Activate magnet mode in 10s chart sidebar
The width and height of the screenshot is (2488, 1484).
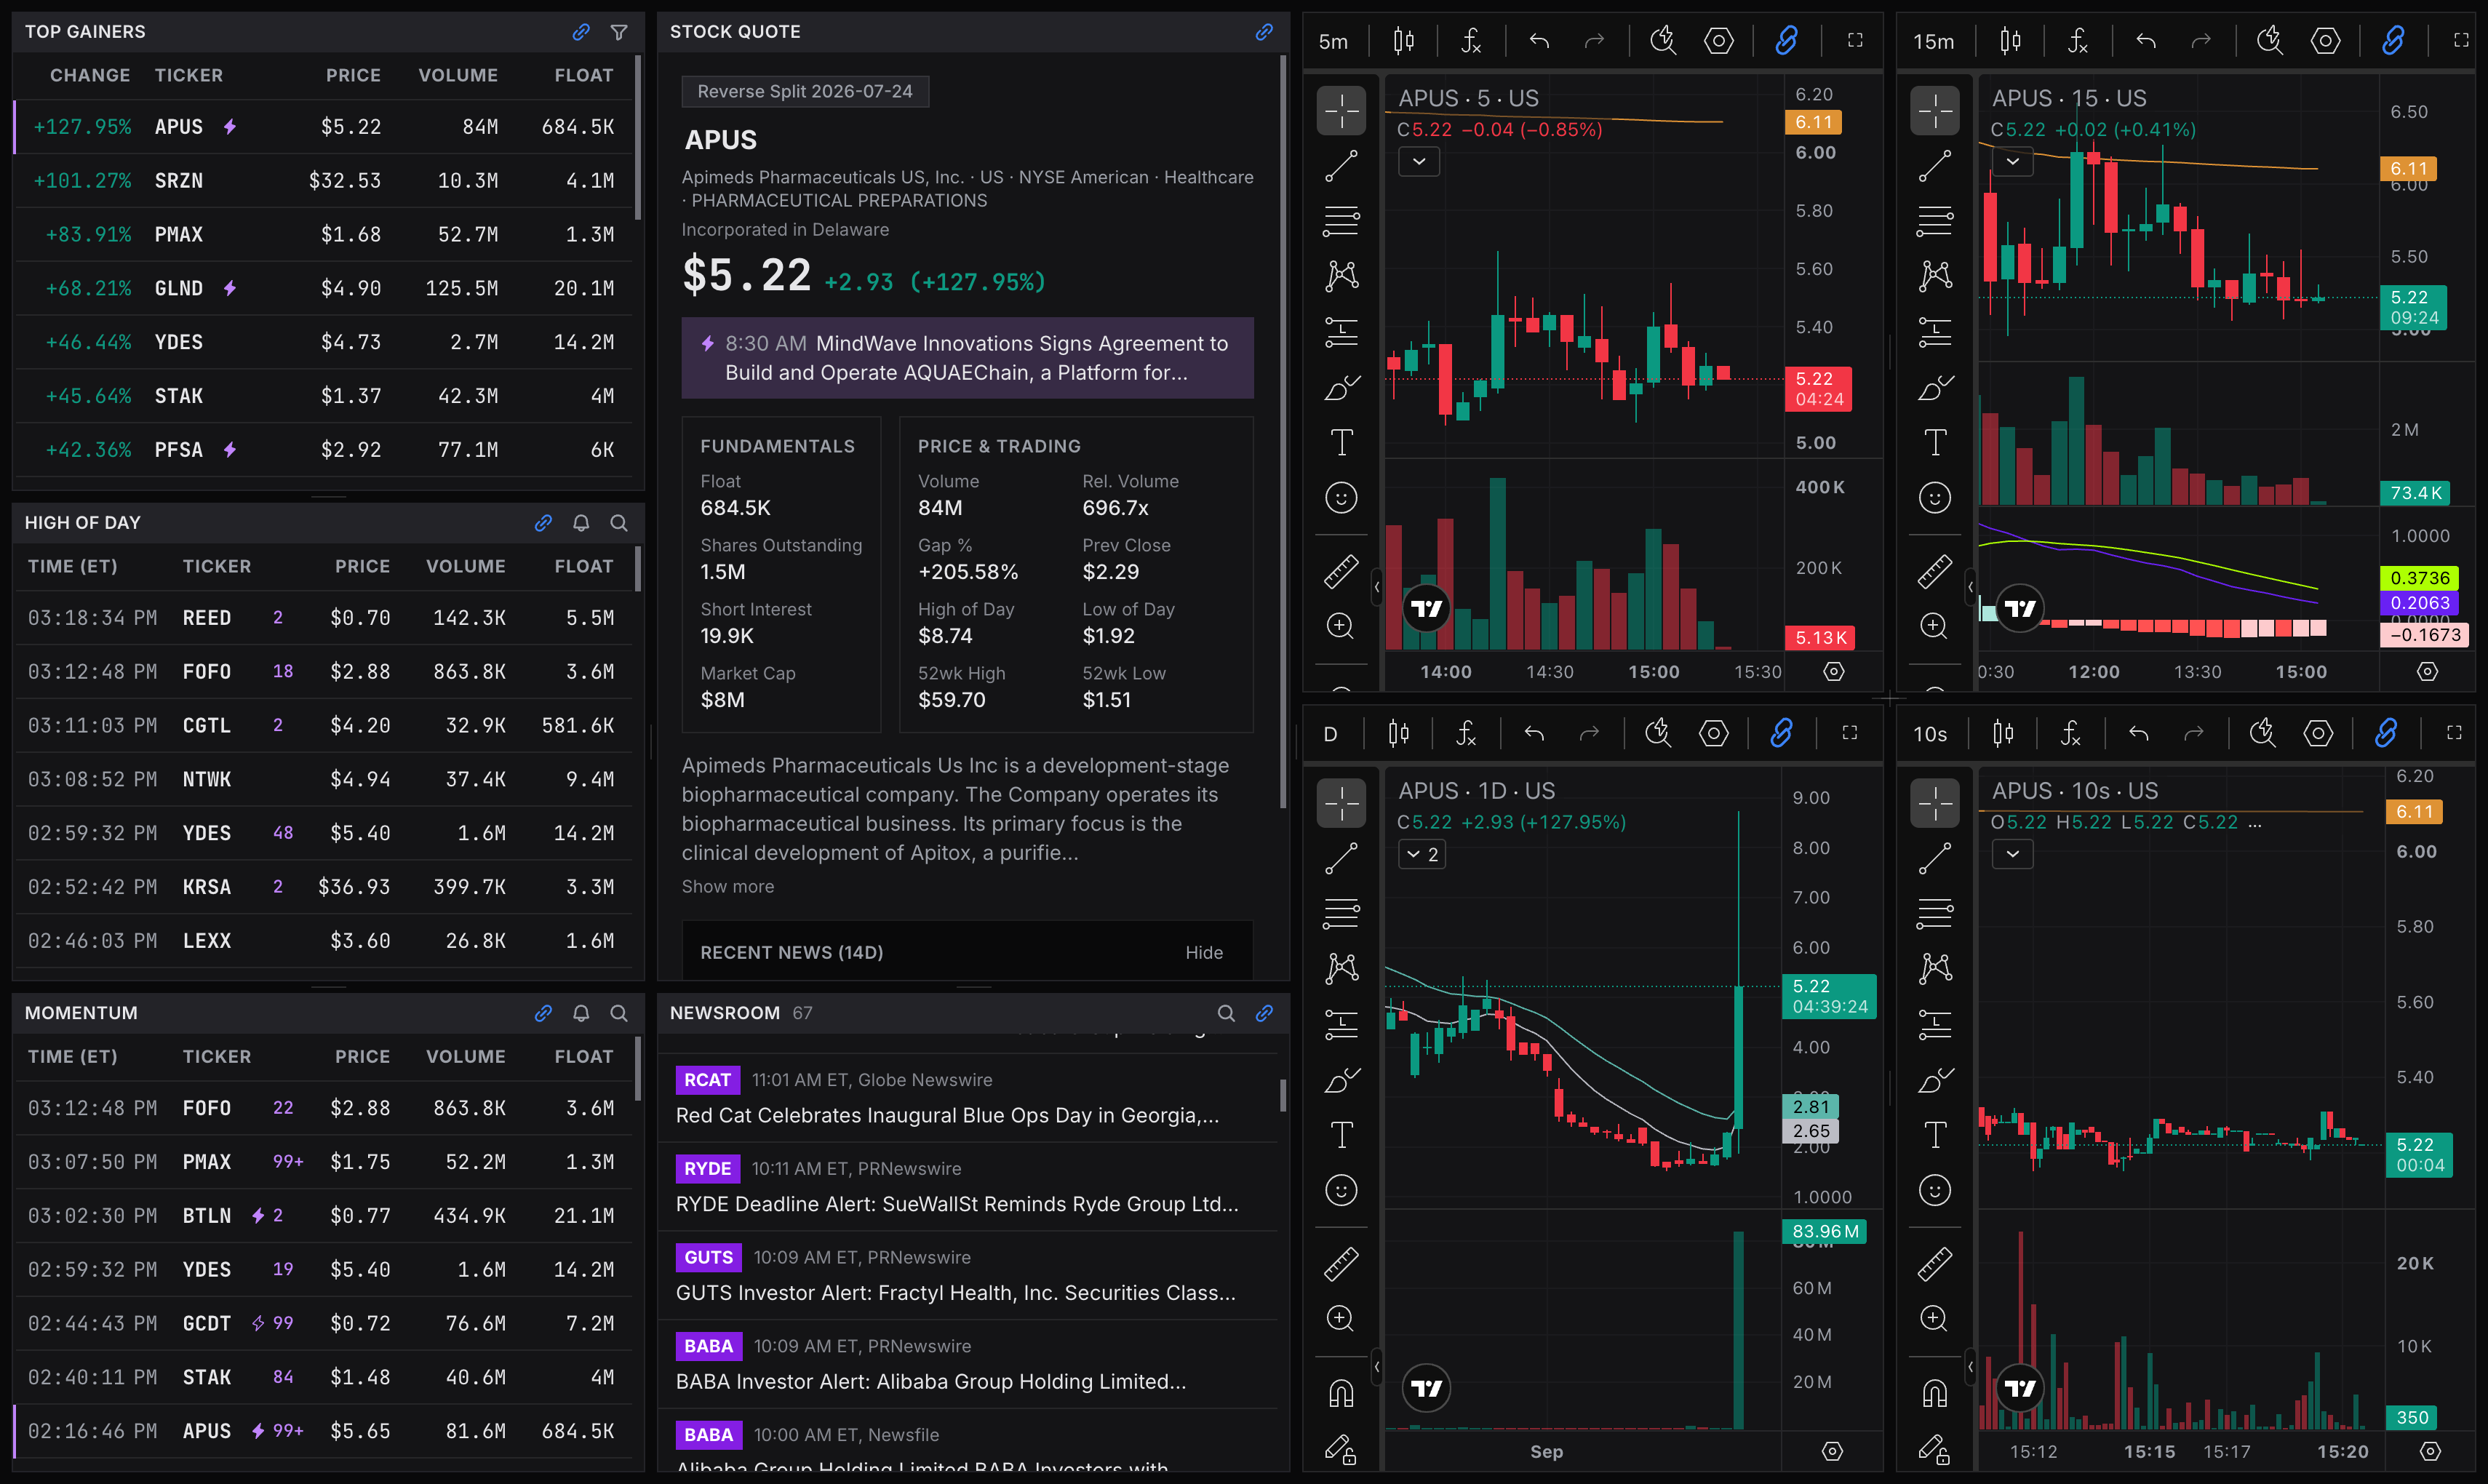click(x=1935, y=1392)
